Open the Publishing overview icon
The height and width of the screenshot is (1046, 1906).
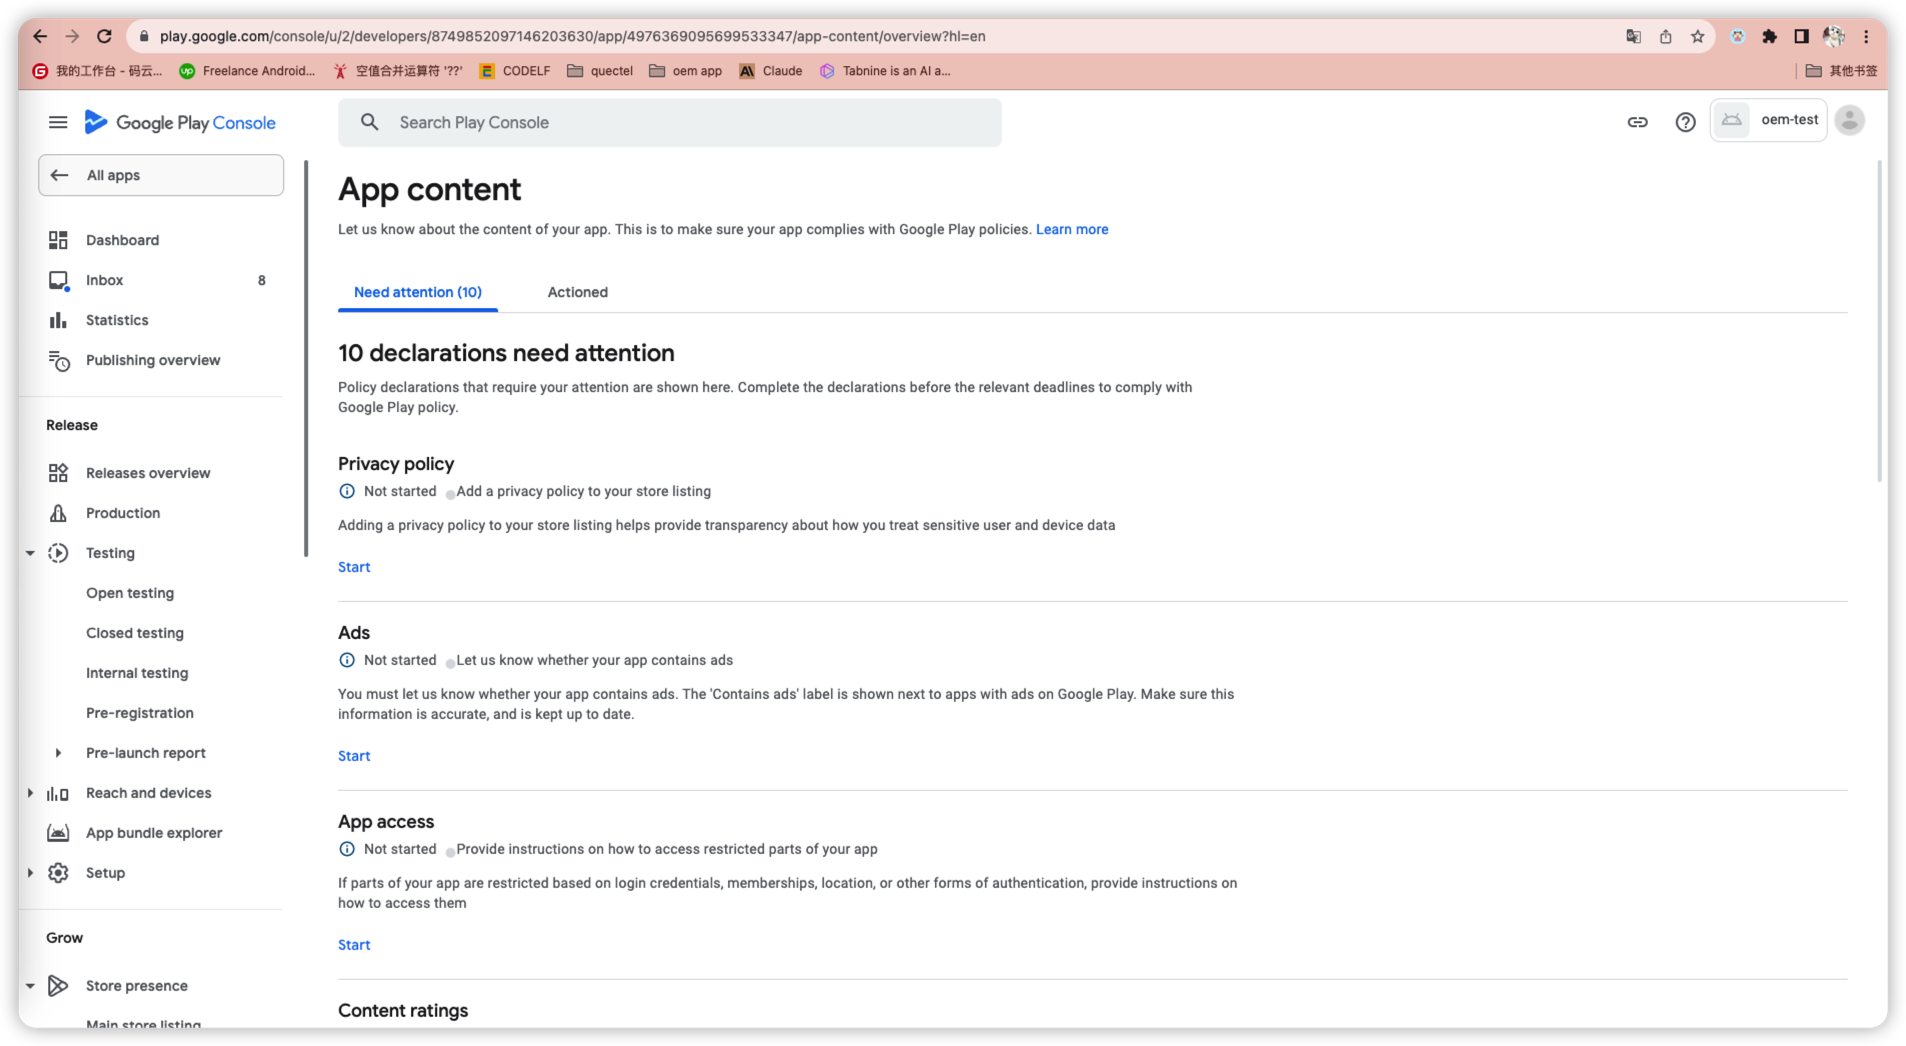59,360
